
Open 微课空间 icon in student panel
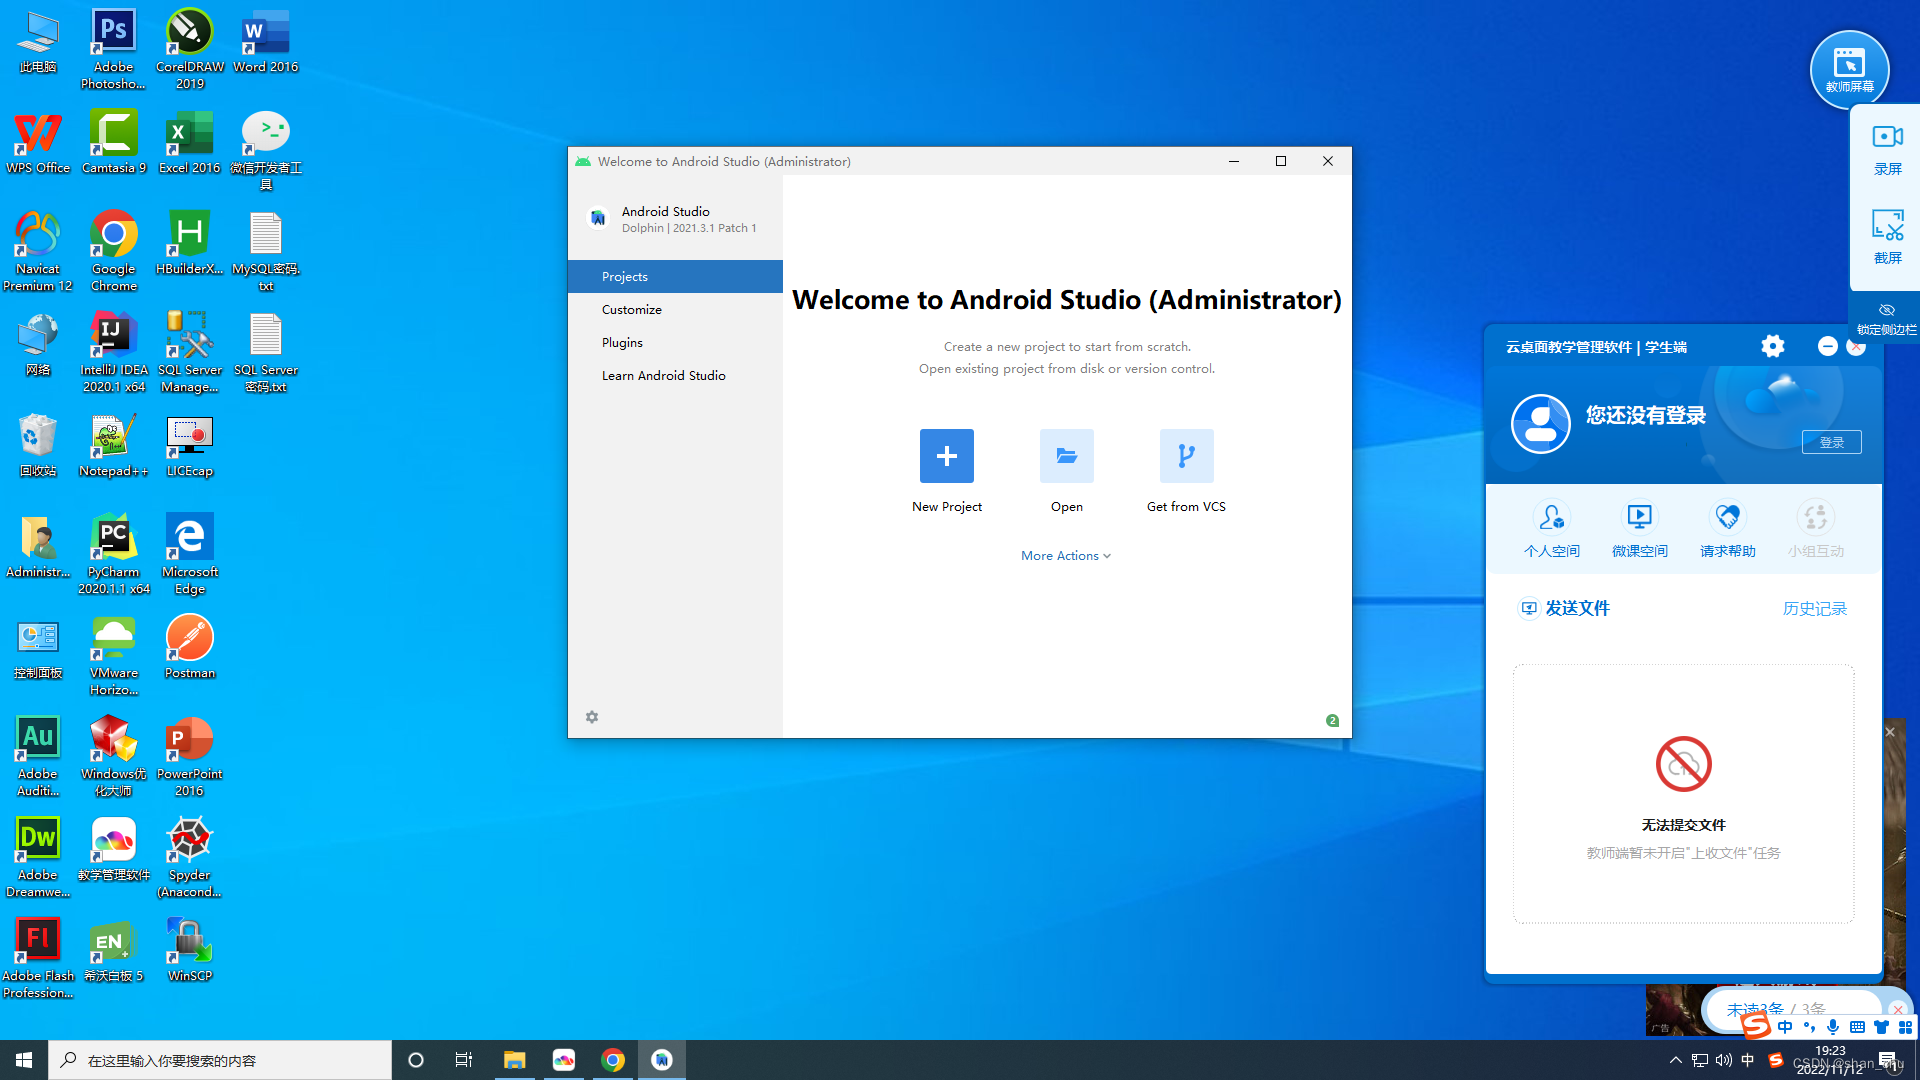[x=1639, y=517]
